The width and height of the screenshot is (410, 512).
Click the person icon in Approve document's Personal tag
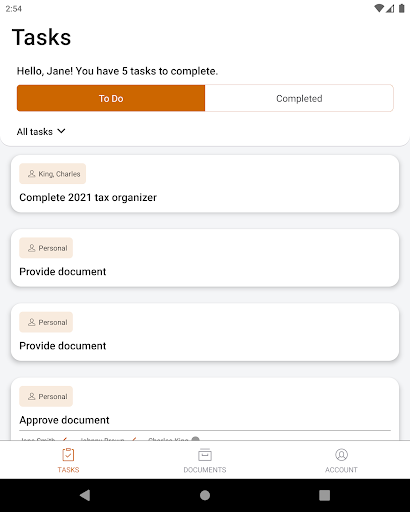pos(32,396)
